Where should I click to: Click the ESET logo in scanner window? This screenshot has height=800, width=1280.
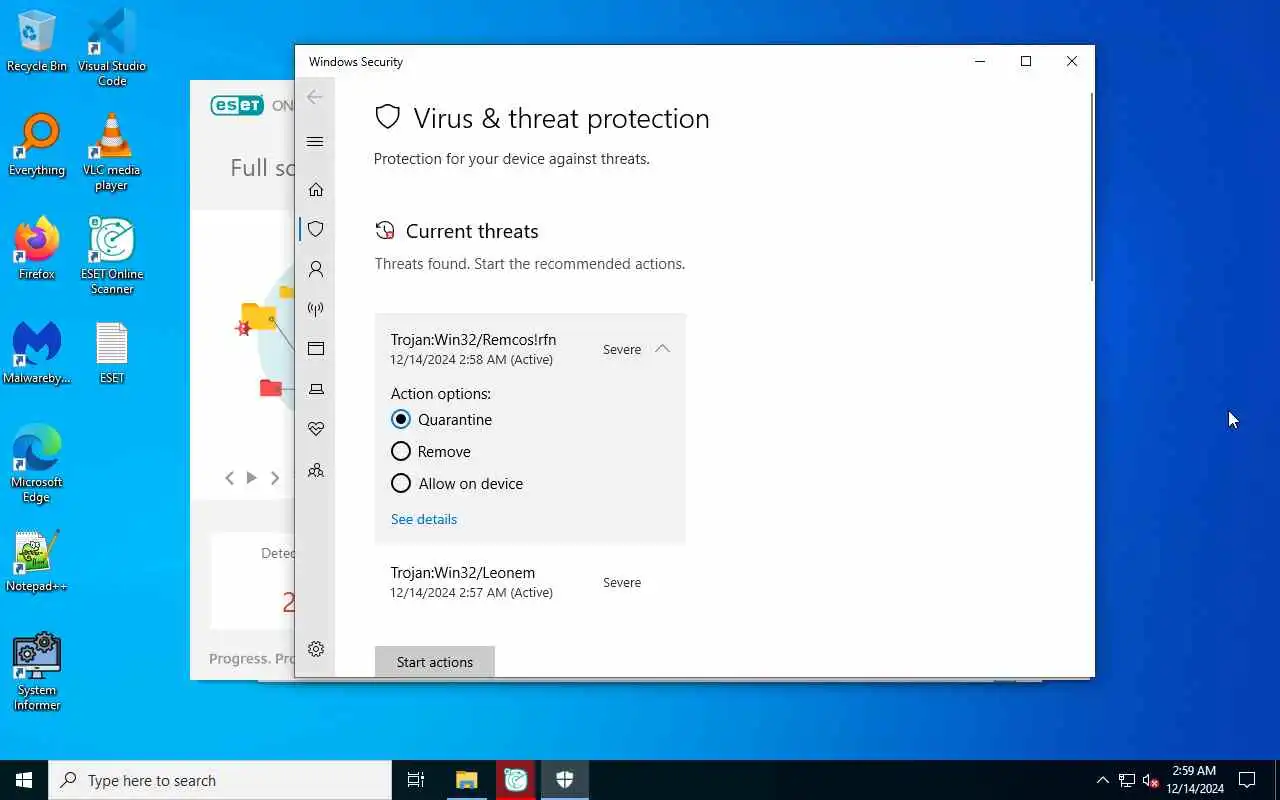237,105
